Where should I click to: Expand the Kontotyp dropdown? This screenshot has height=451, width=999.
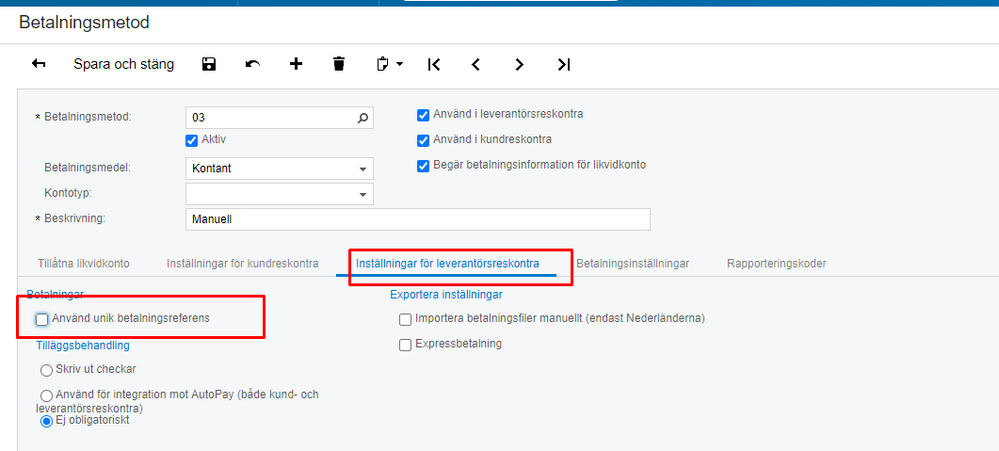pyautogui.click(x=363, y=193)
